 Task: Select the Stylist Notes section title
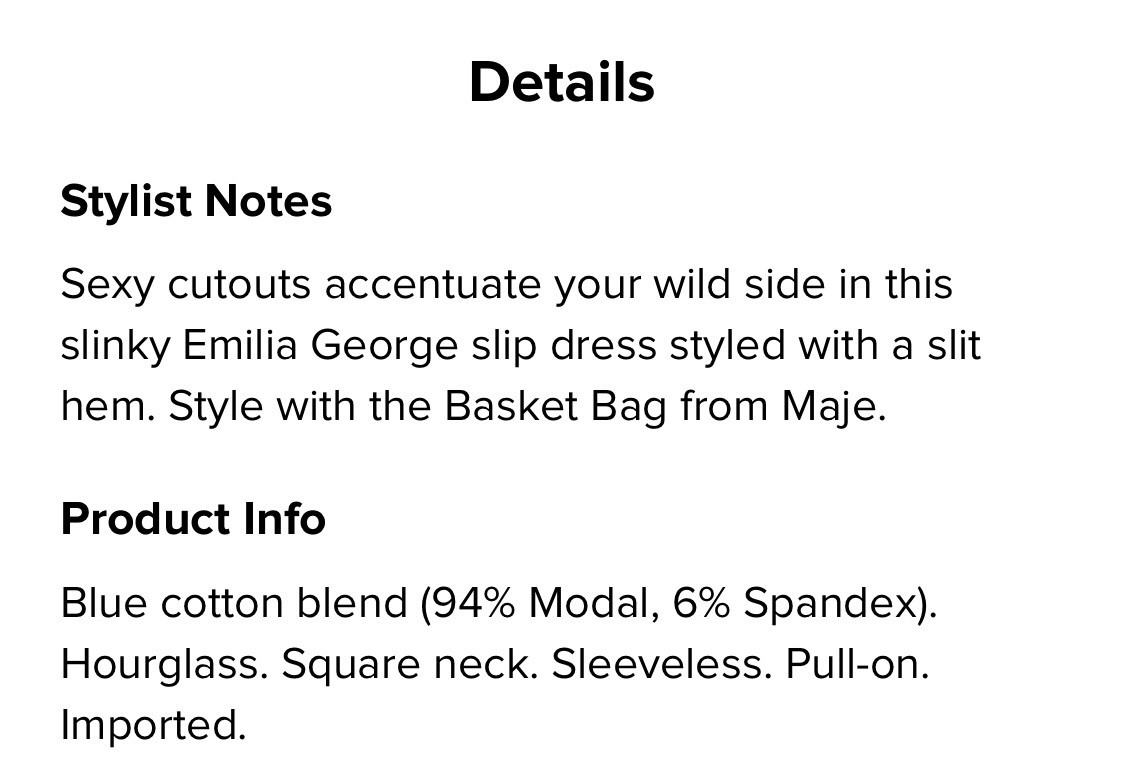[x=196, y=201]
